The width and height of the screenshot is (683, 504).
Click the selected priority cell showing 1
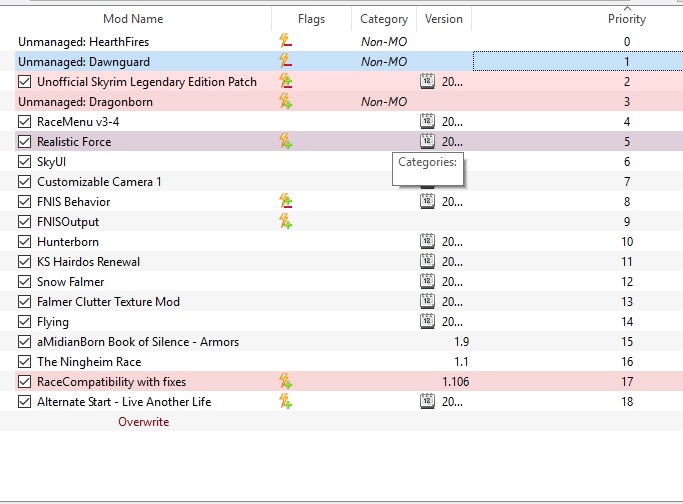click(578, 61)
